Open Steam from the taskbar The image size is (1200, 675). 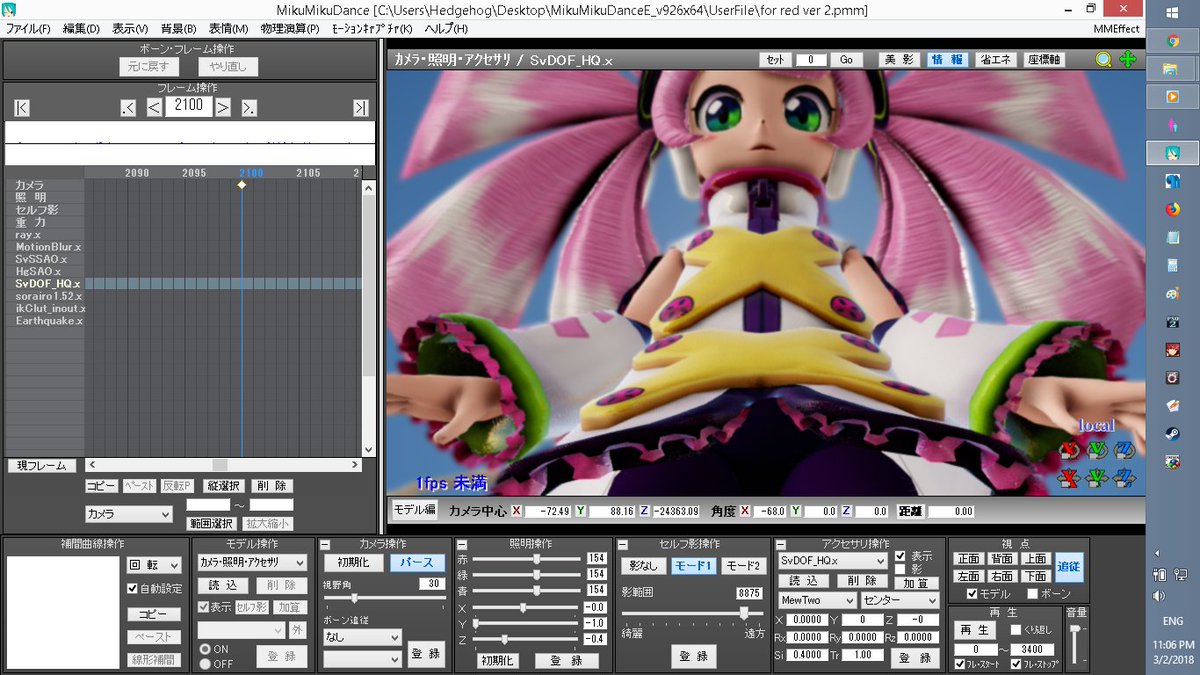click(1172, 434)
